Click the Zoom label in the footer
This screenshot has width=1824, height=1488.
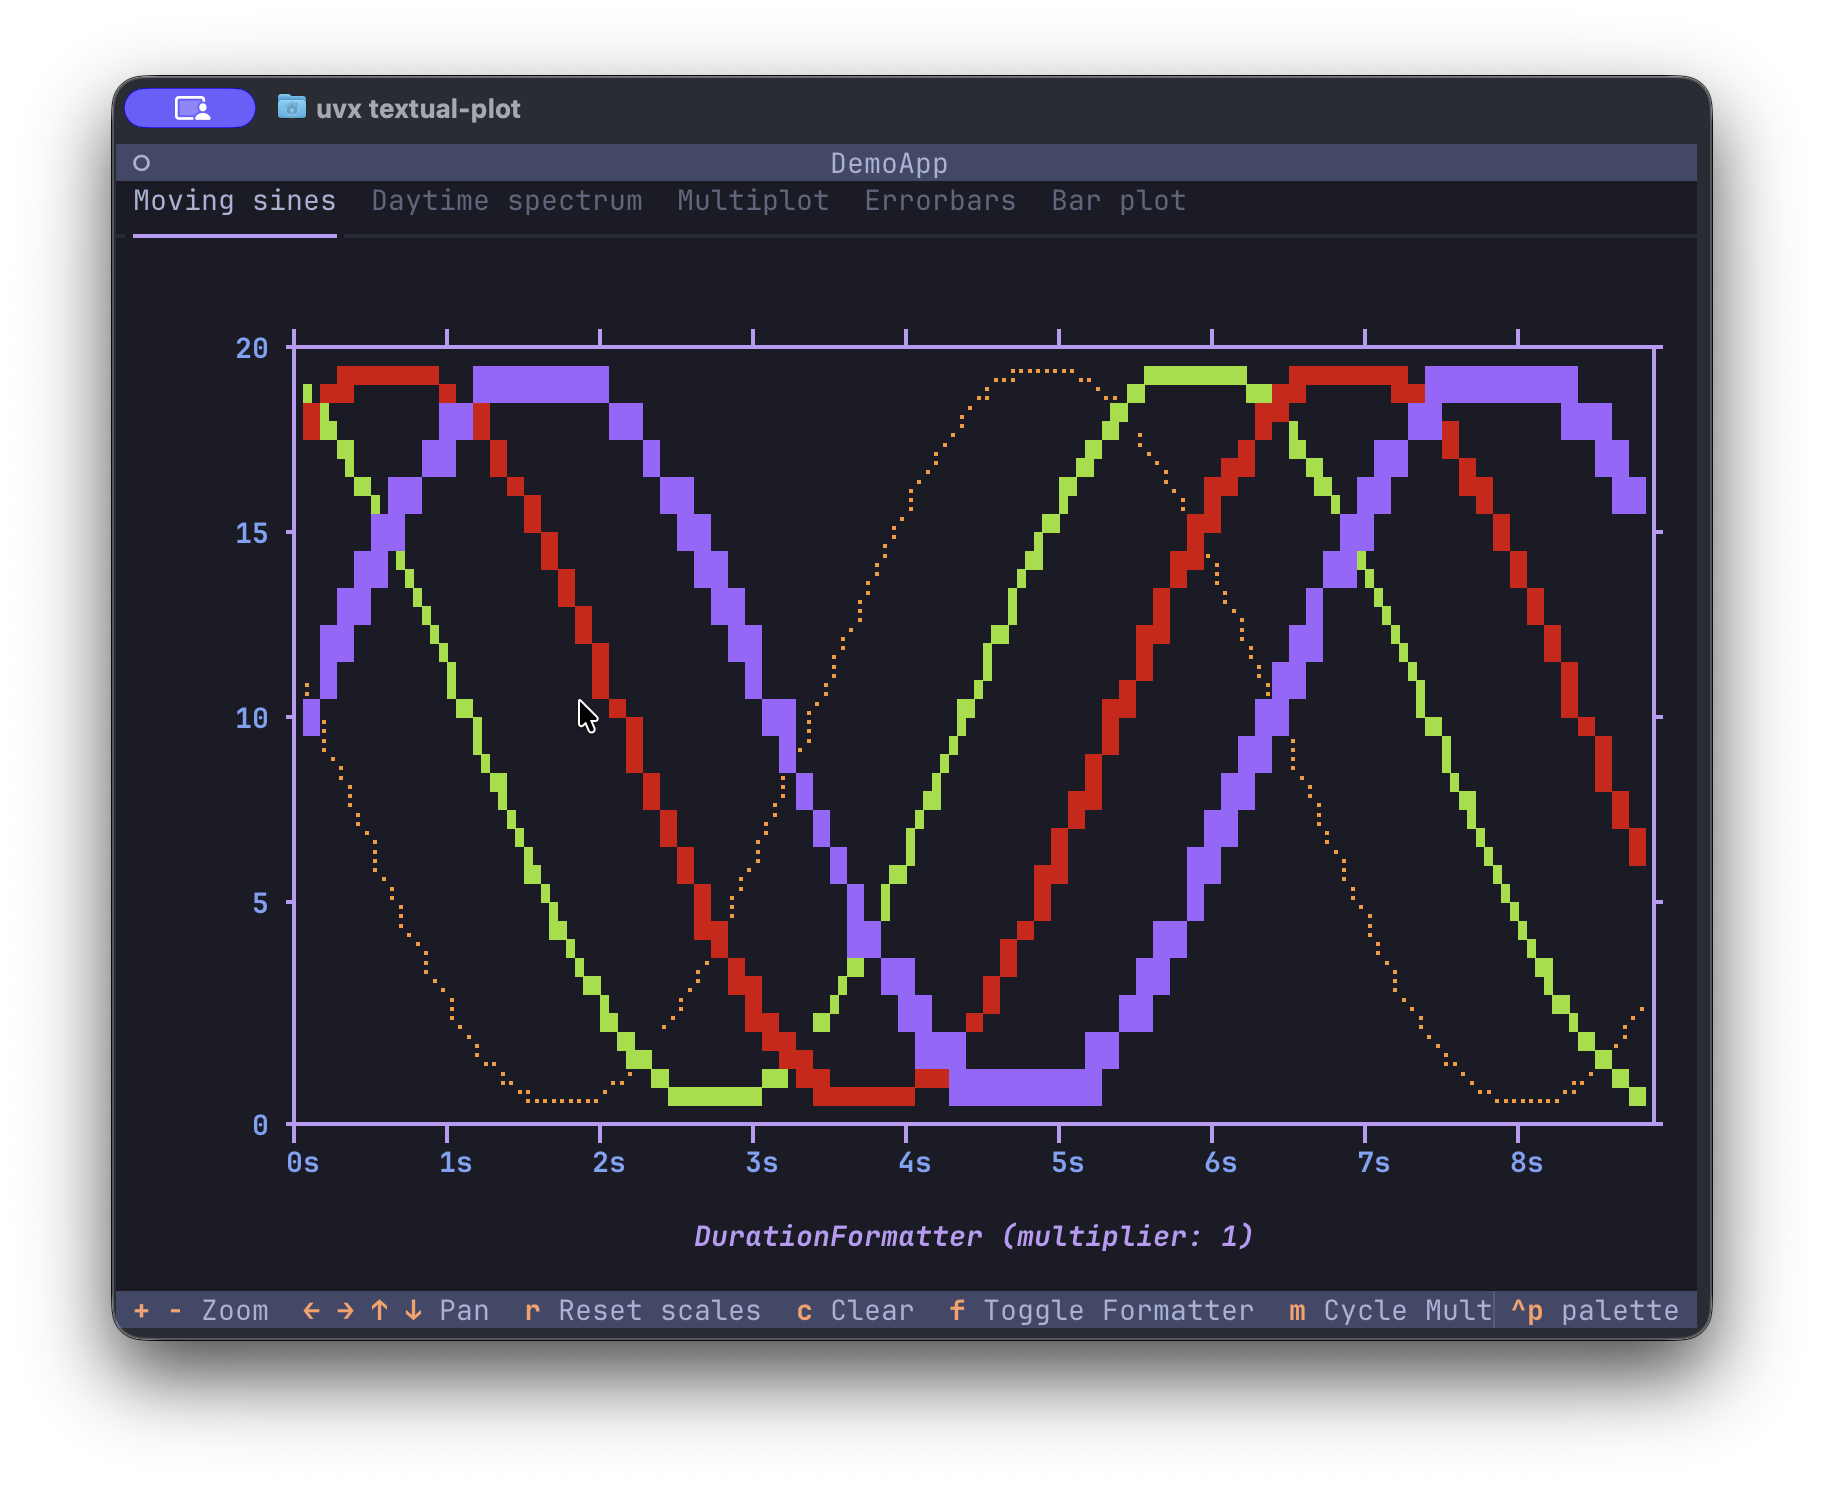pos(234,1310)
